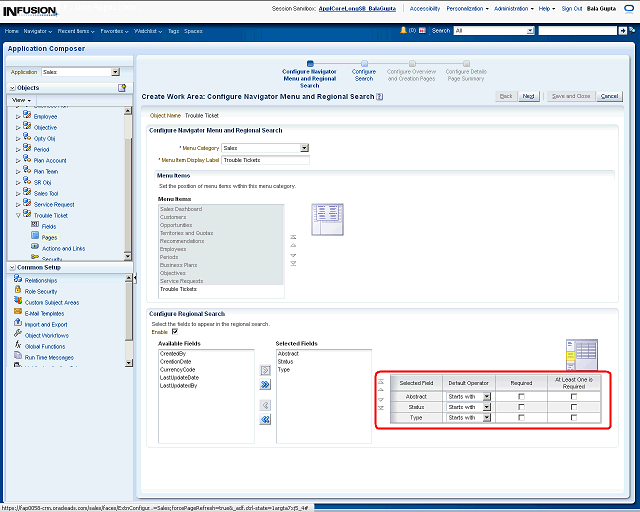Click the new object icon in Objects panel
The height and width of the screenshot is (512, 640).
click(122, 88)
